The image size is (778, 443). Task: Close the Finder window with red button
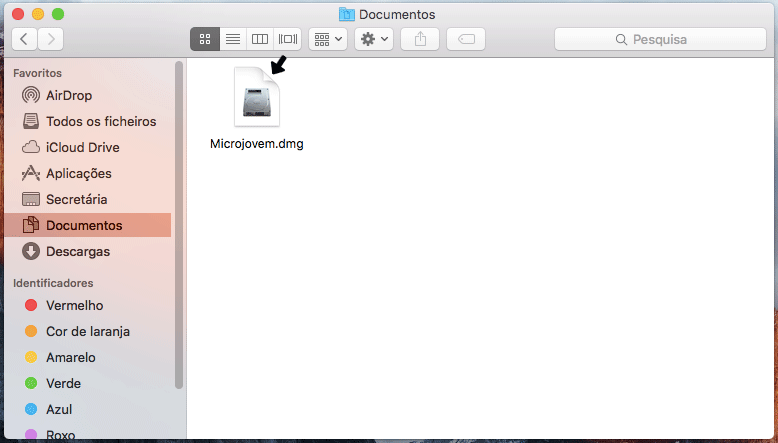pos(18,14)
